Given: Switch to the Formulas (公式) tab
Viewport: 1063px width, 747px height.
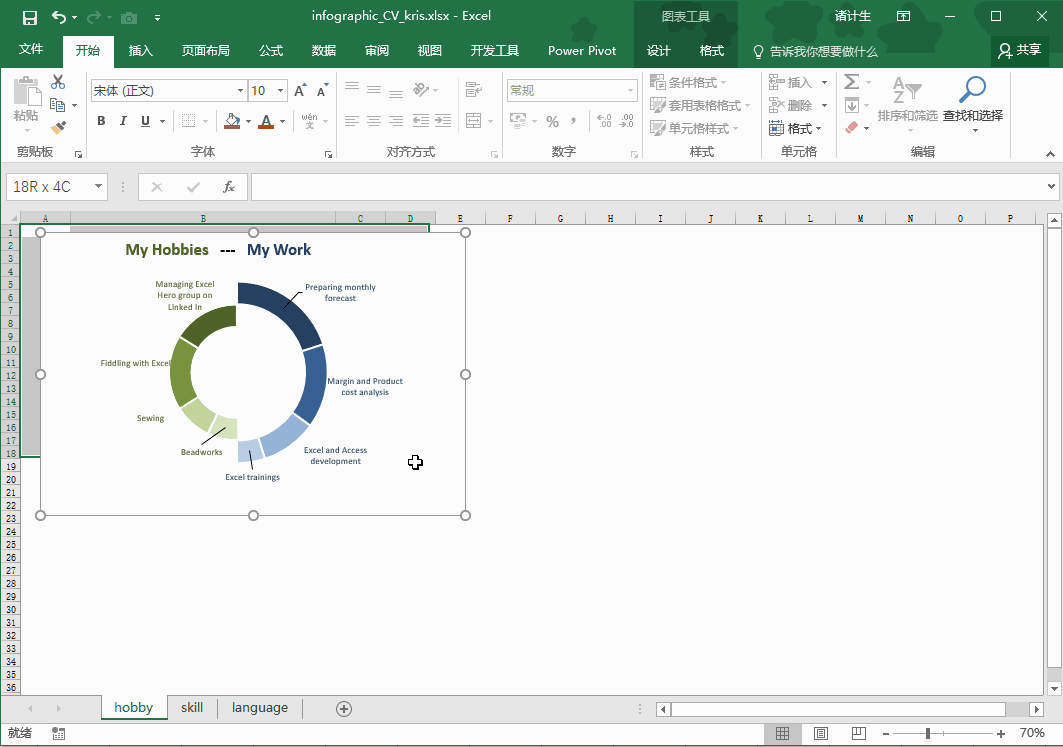Looking at the screenshot, I should coord(270,50).
